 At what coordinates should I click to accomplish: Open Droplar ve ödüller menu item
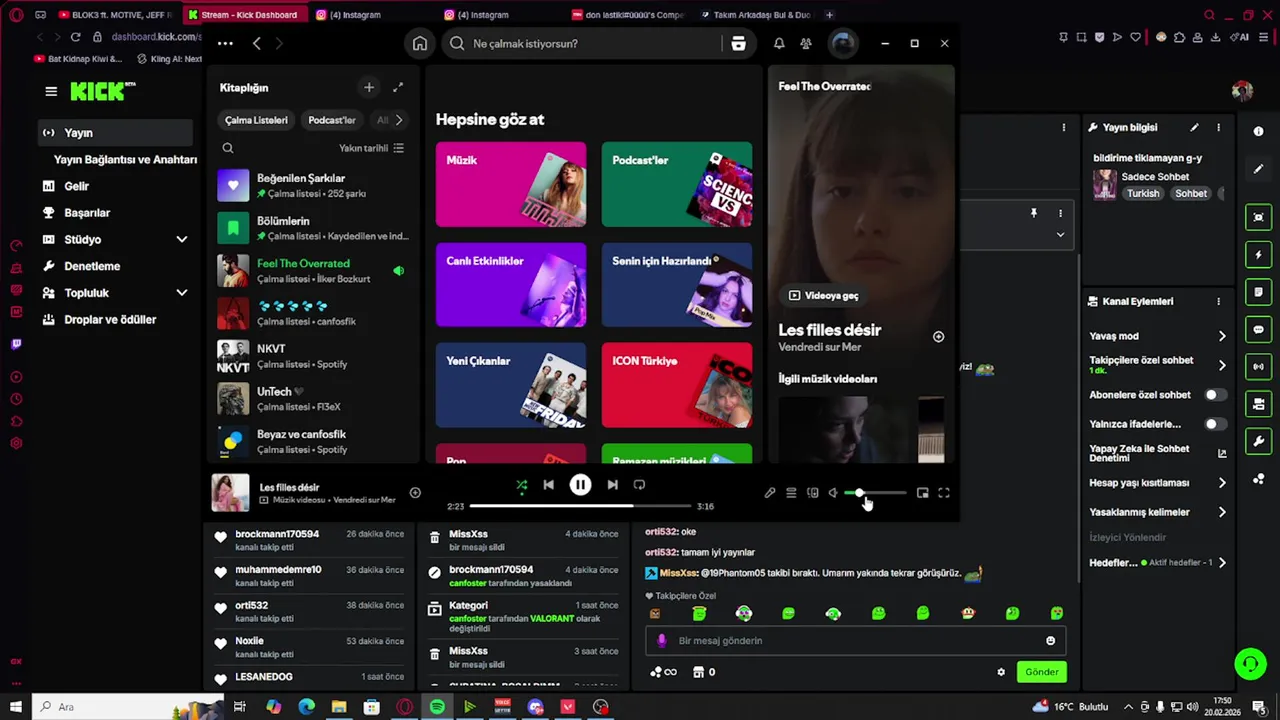[x=110, y=320]
